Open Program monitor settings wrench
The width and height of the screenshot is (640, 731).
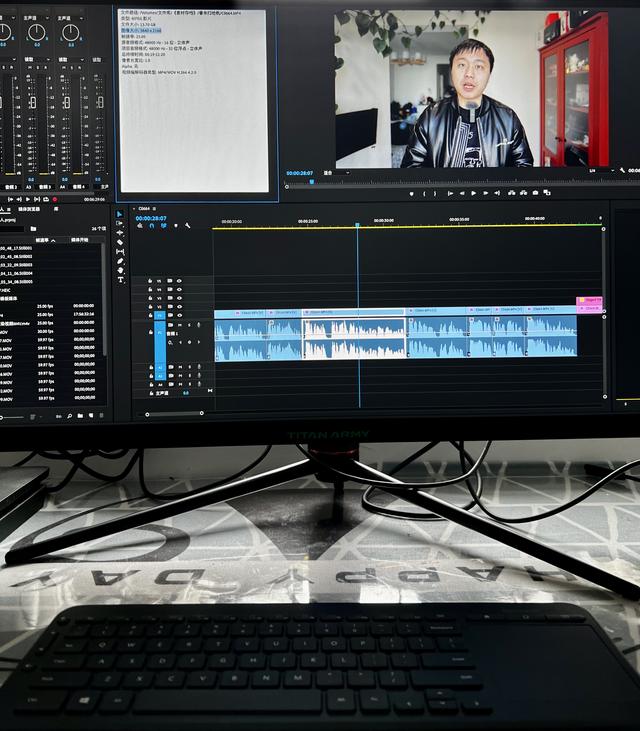(622, 171)
